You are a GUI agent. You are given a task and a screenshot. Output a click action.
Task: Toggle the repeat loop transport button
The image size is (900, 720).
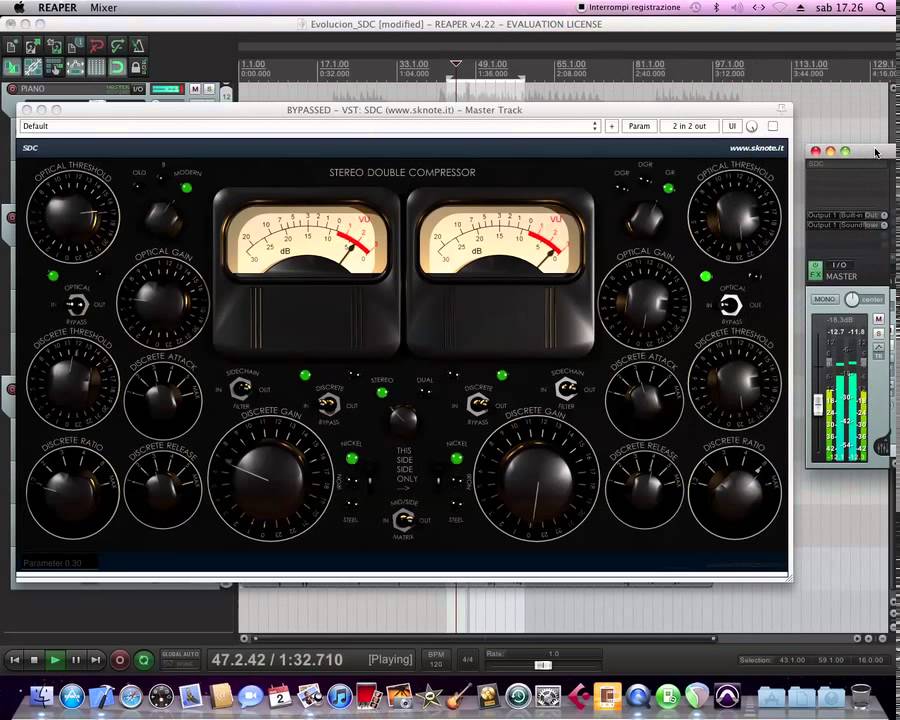(x=143, y=660)
